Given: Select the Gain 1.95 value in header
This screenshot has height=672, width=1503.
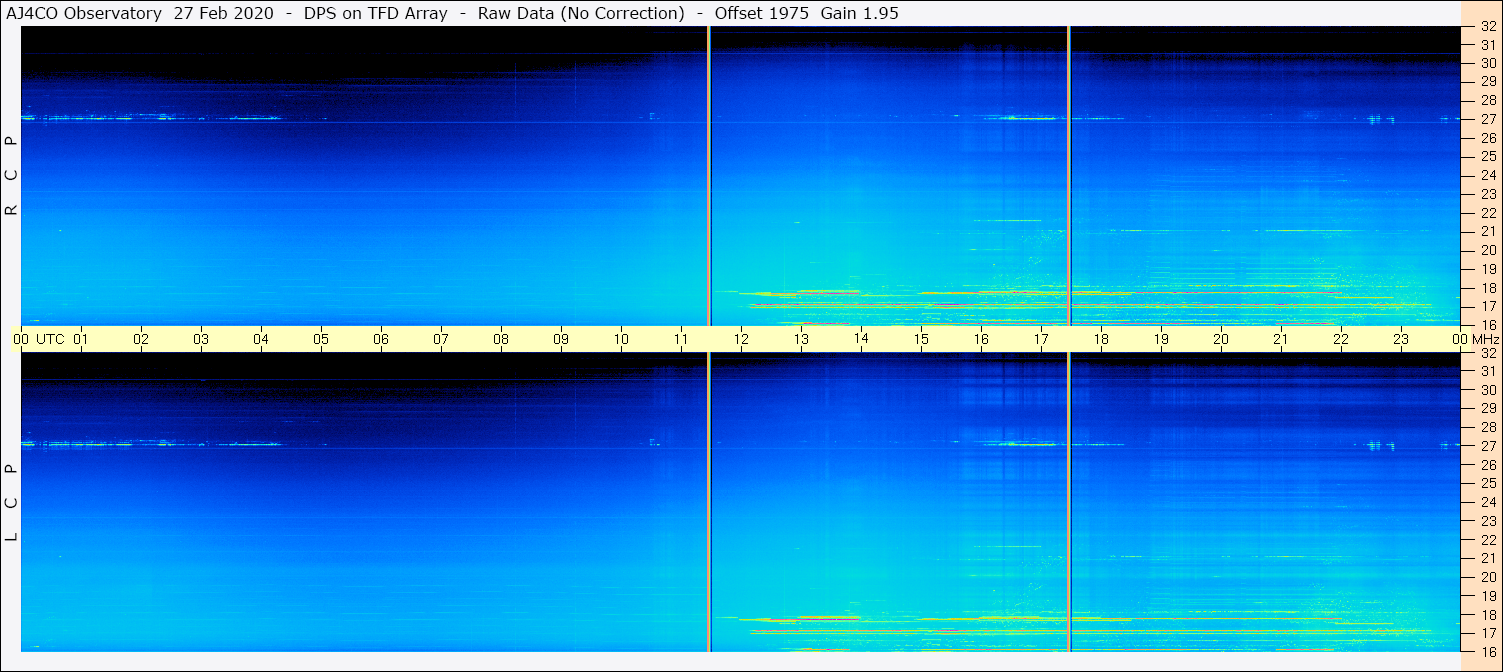Looking at the screenshot, I should [x=852, y=13].
